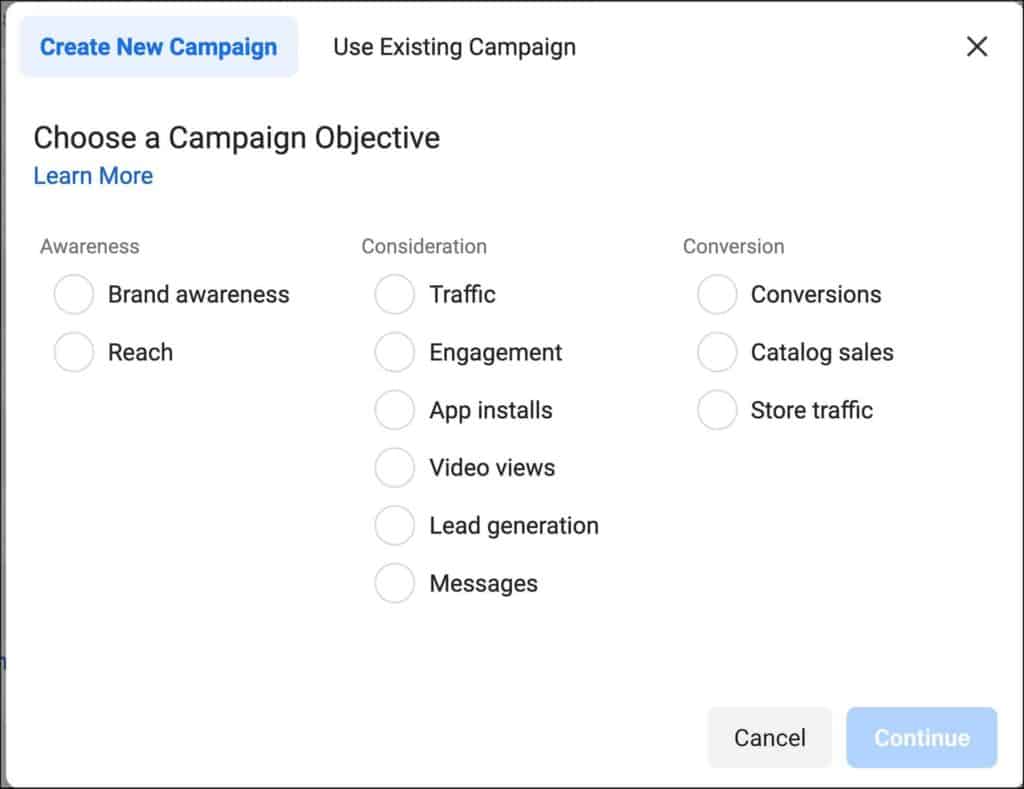Close the campaign objective dialog
This screenshot has height=789, width=1024.
click(977, 46)
